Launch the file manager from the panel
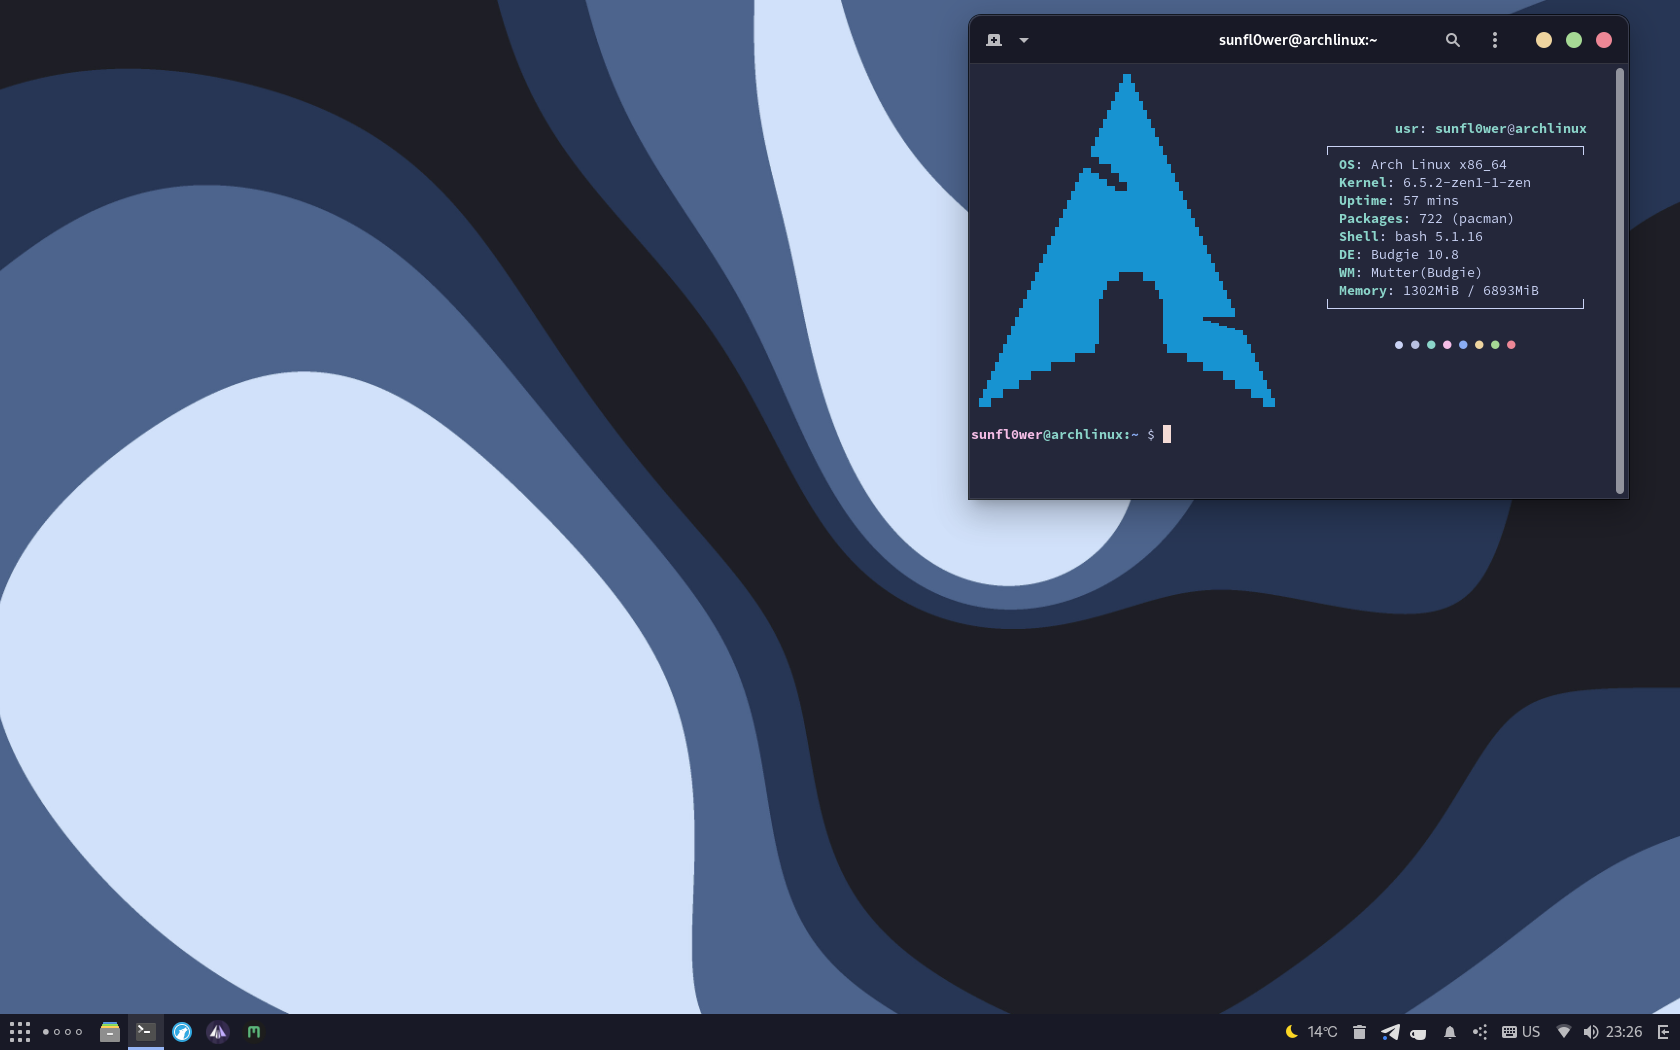The image size is (1680, 1050). pos(110,1032)
